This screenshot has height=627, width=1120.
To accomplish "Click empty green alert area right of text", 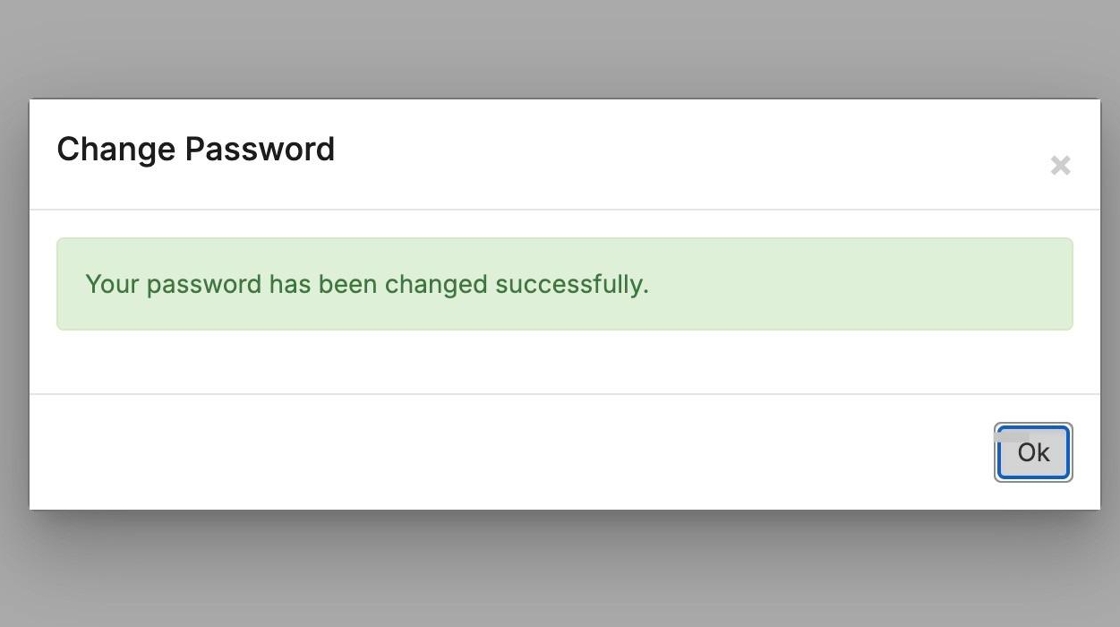I will (x=860, y=284).
